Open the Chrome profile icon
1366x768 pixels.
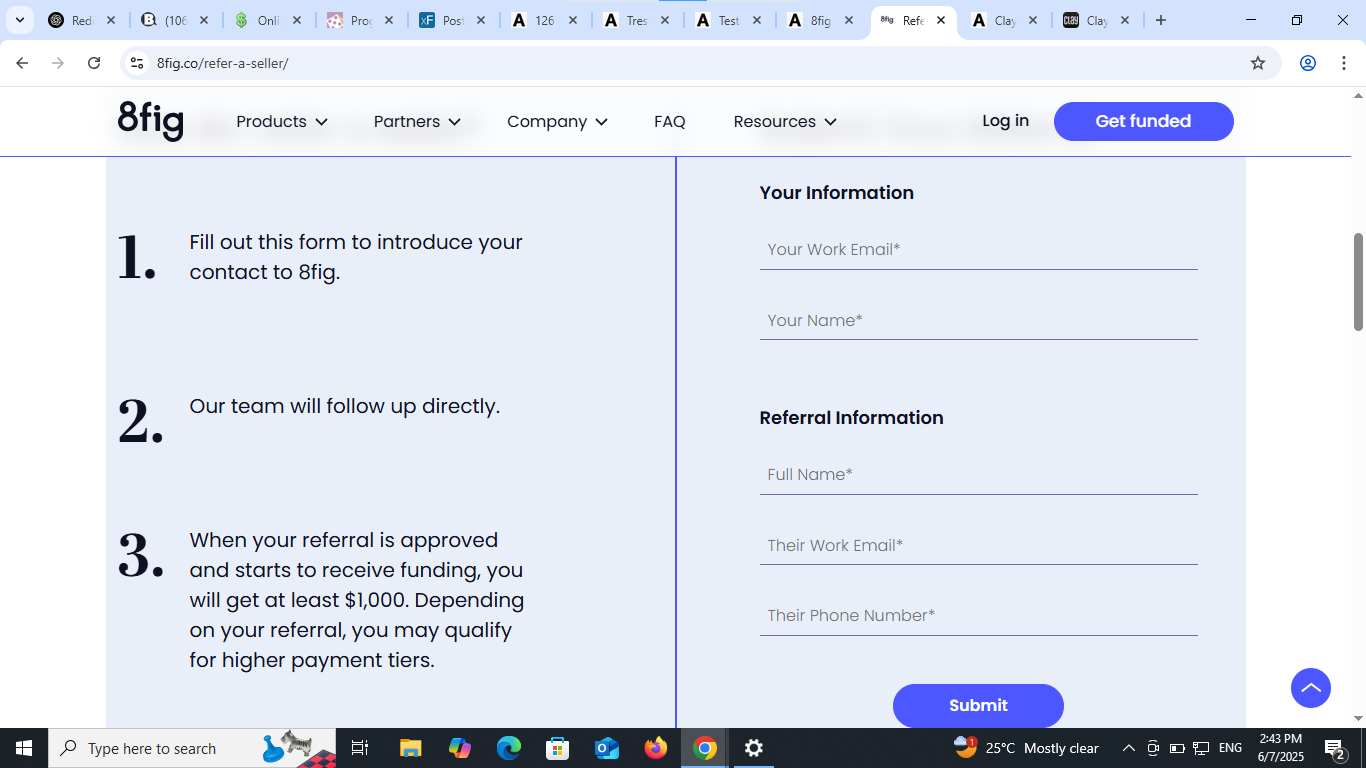click(x=1308, y=63)
